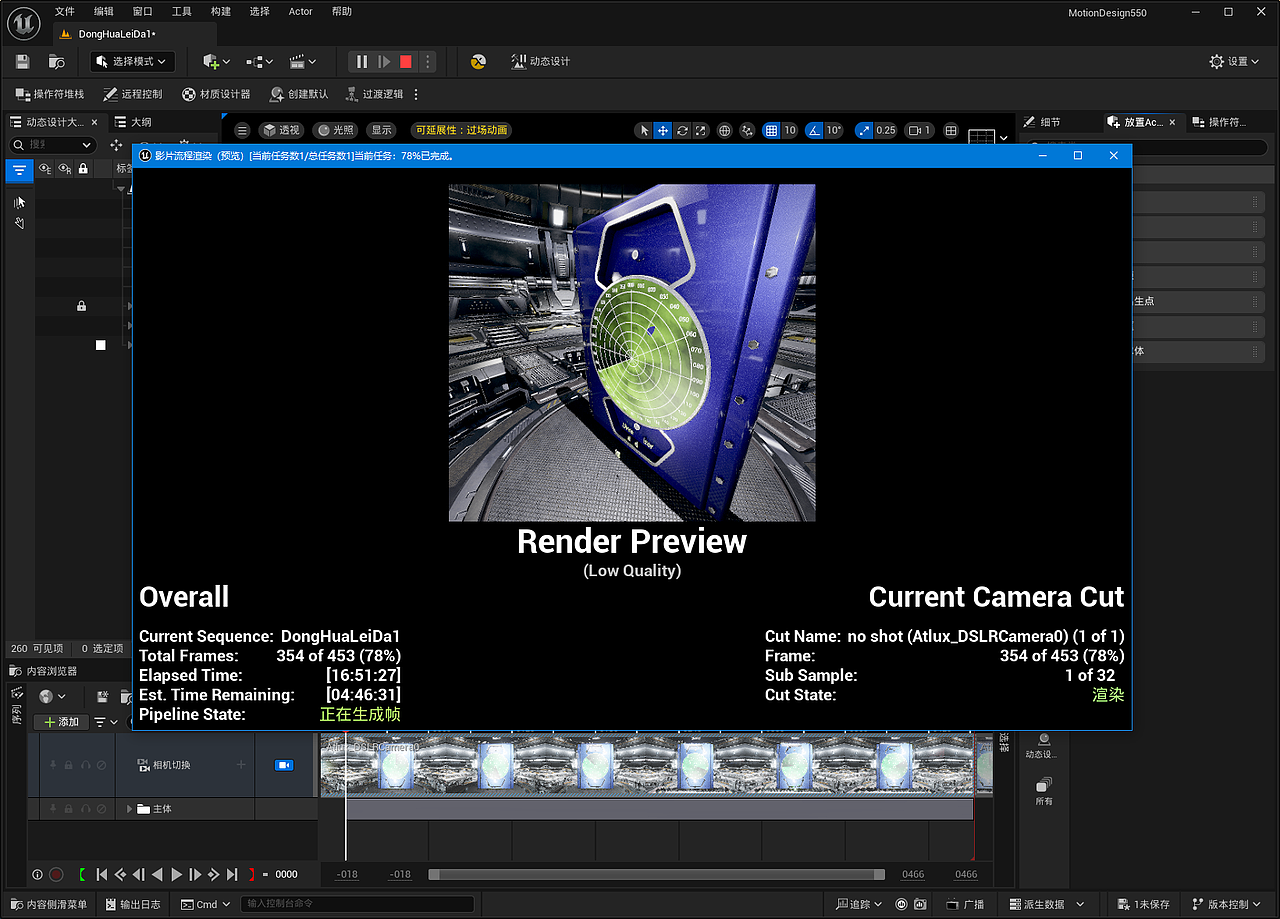1280x919 pixels.
Task: Click the 可延展性：过场动画 button
Action: click(x=460, y=130)
